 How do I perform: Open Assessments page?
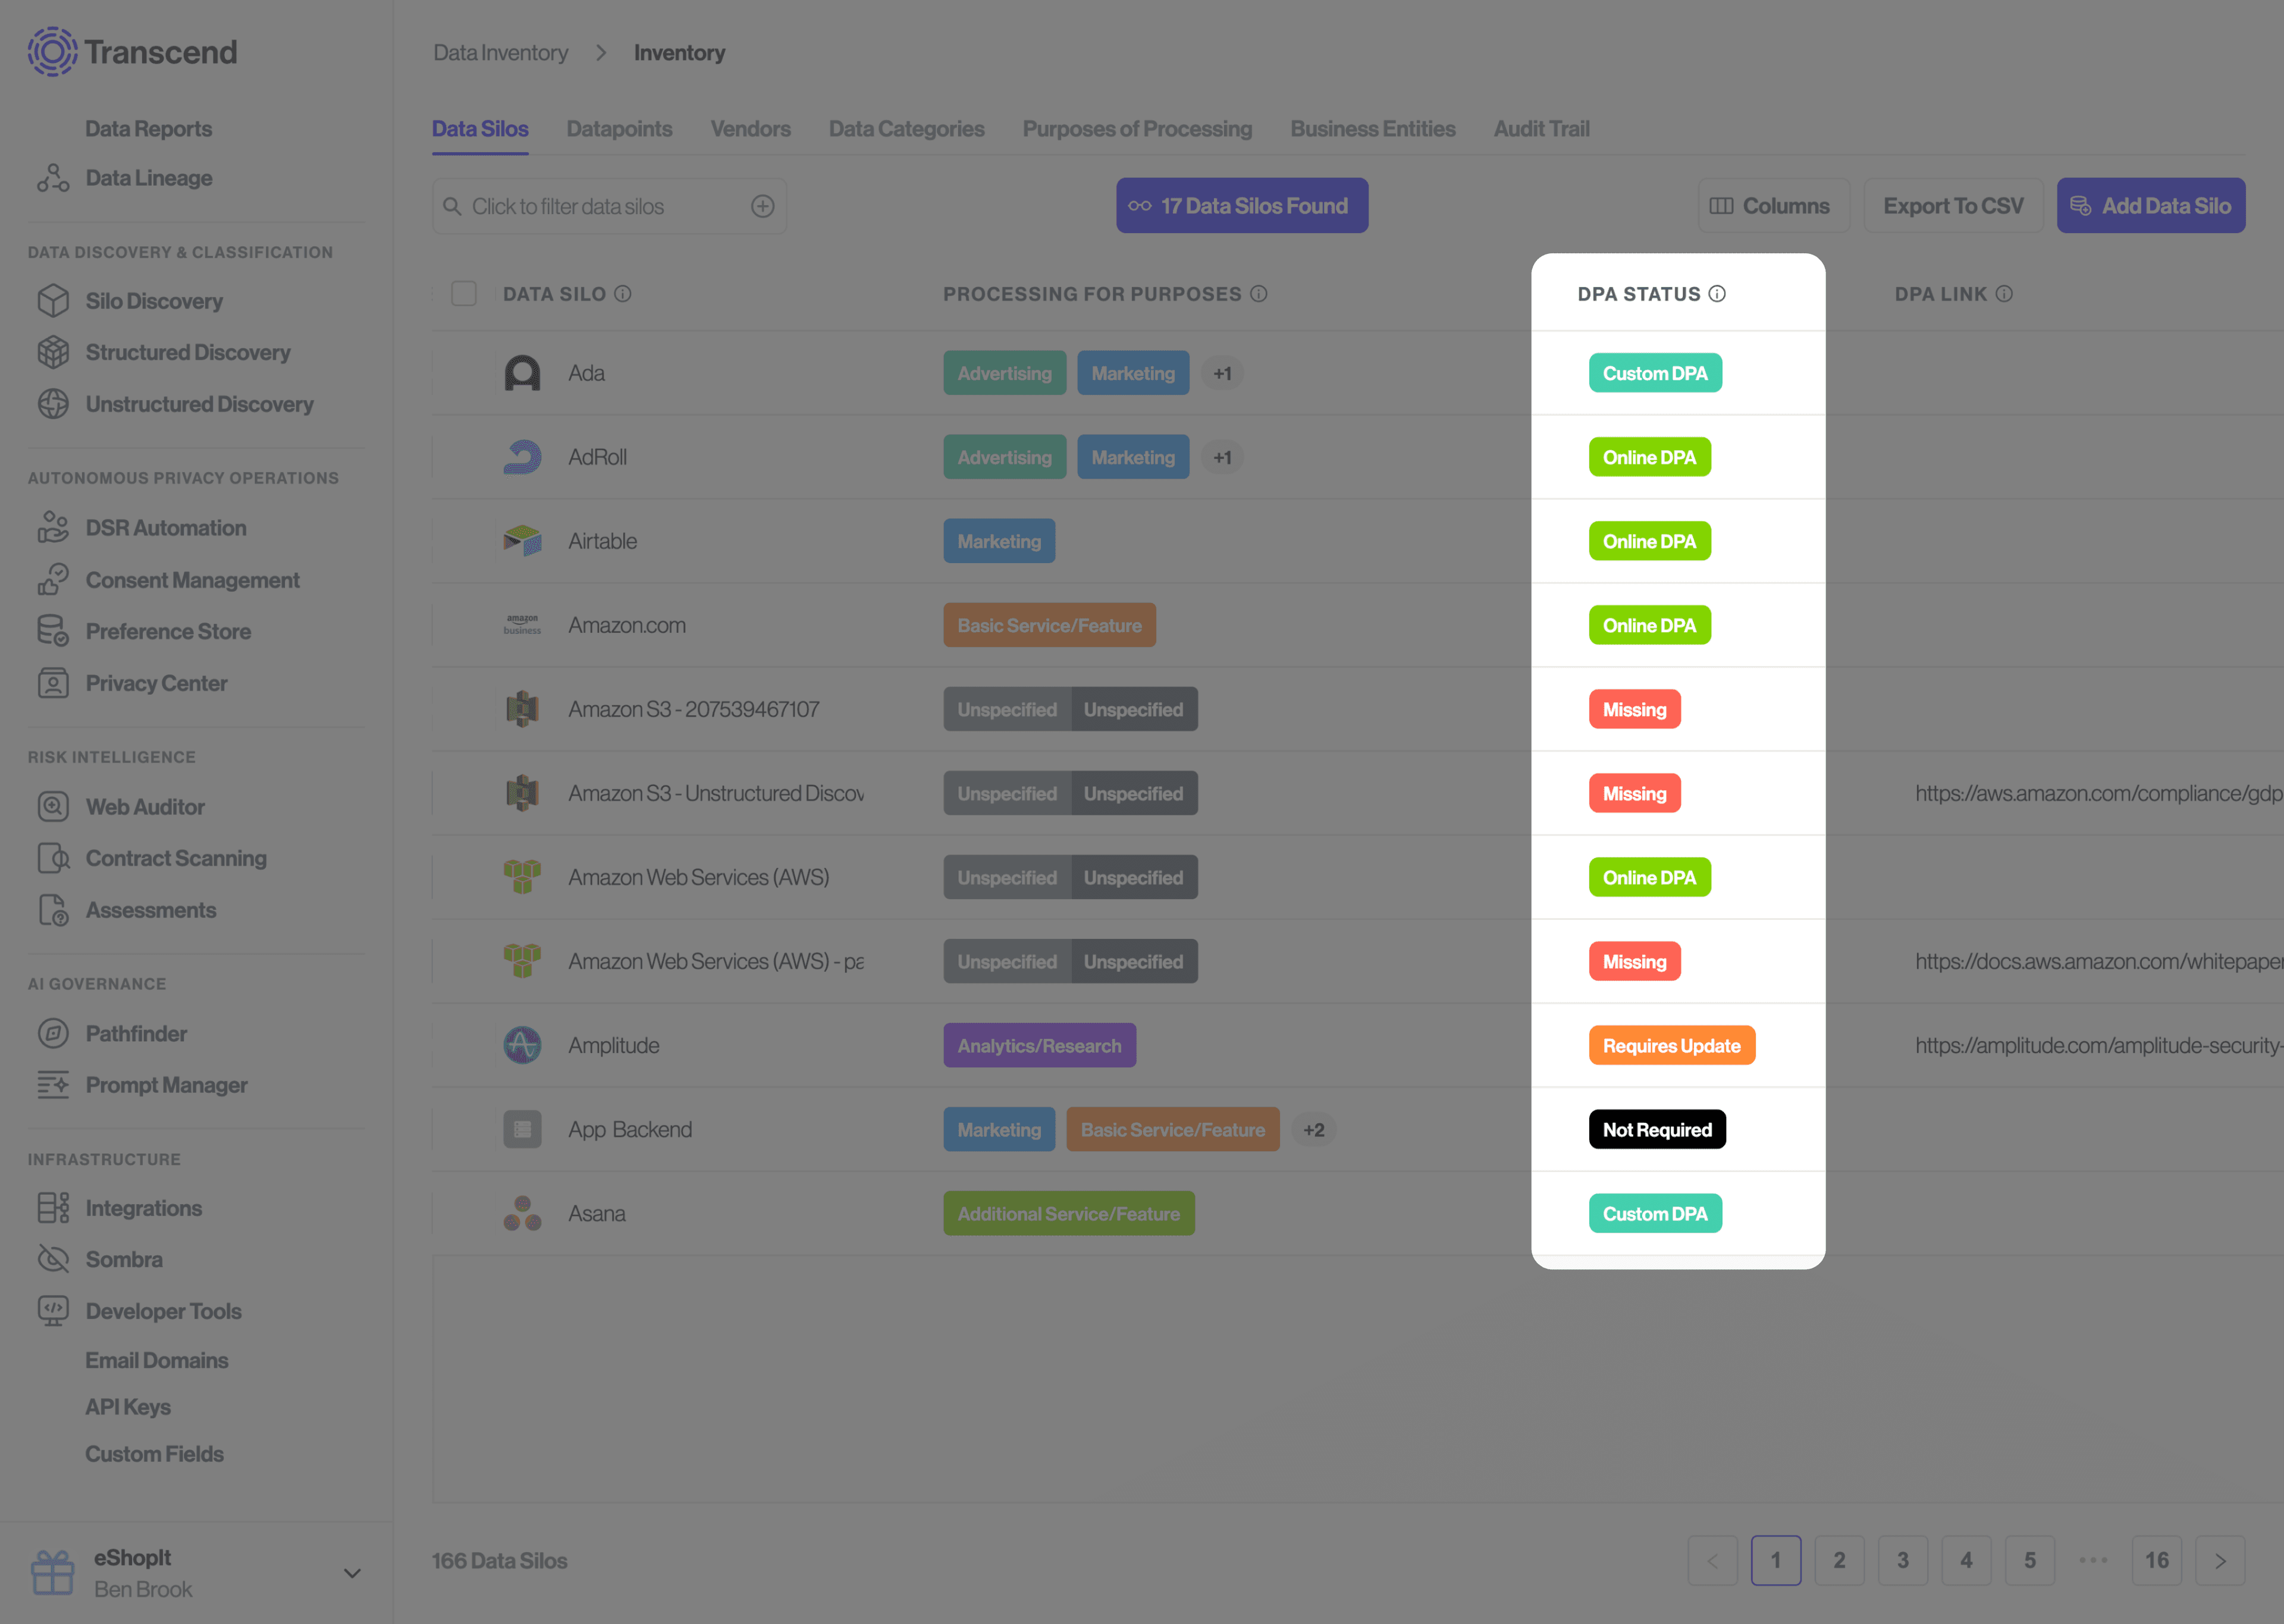click(150, 910)
